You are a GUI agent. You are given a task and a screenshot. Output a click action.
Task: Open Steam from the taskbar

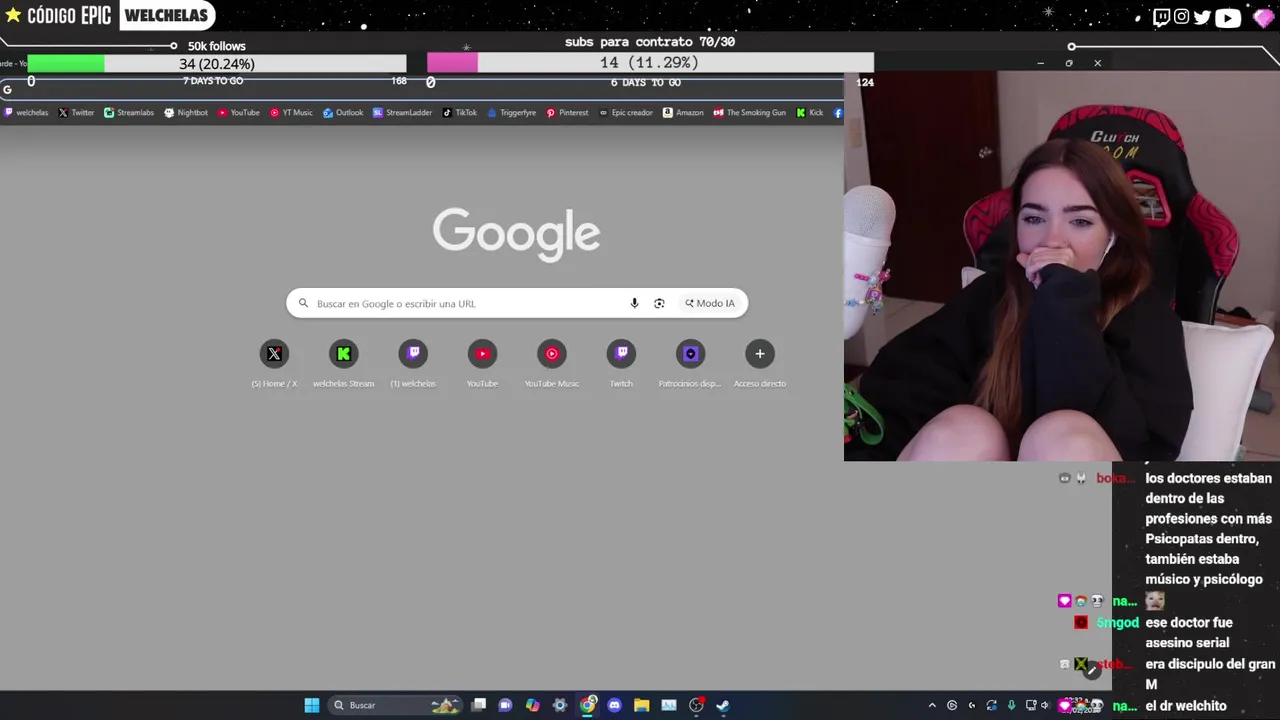tap(723, 705)
